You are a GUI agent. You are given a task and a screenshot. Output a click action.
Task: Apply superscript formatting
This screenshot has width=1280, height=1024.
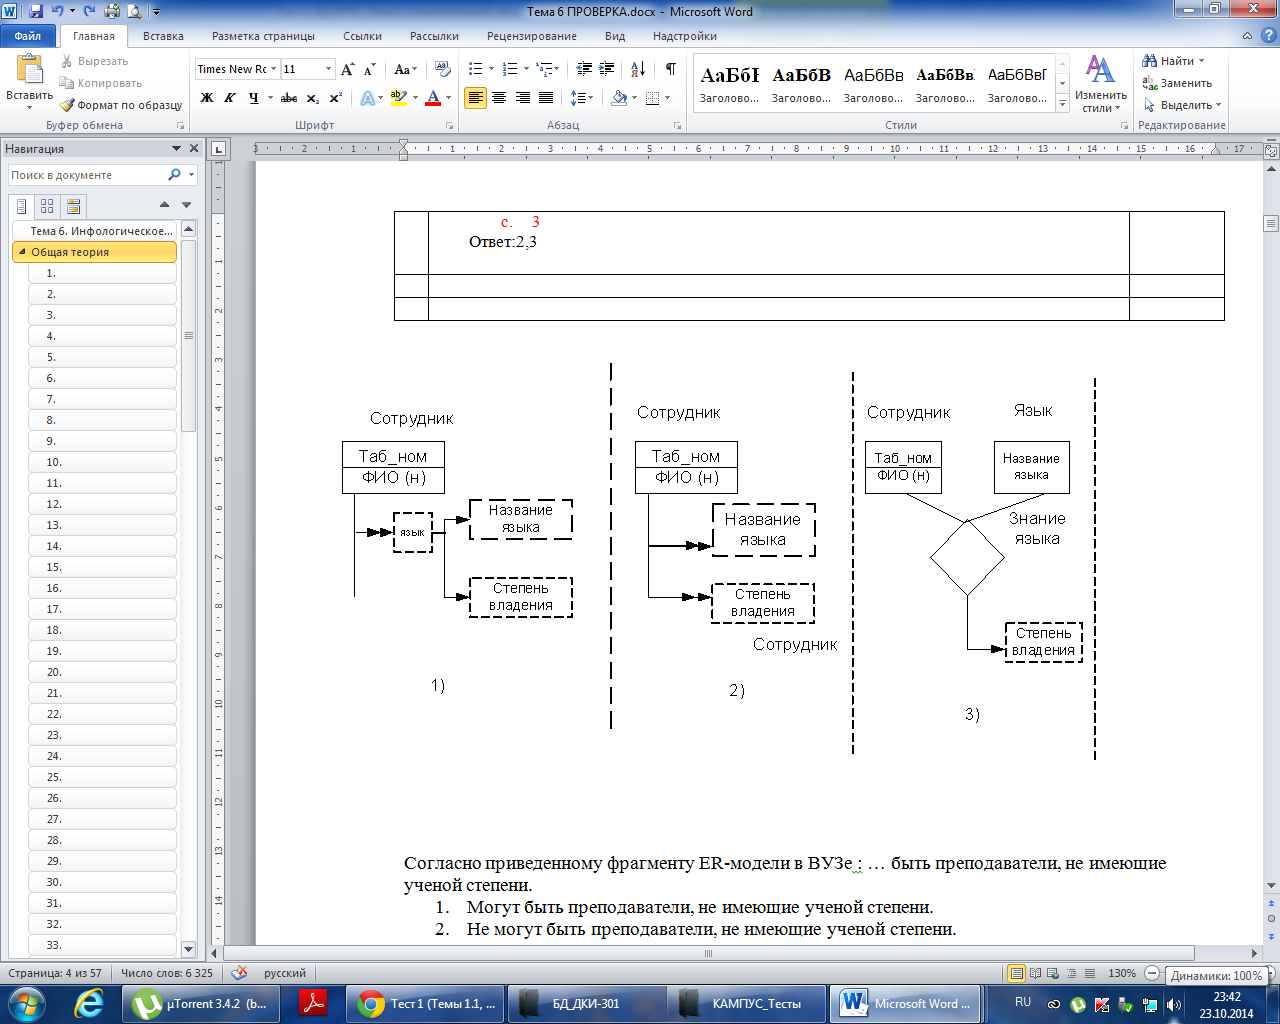[x=336, y=98]
